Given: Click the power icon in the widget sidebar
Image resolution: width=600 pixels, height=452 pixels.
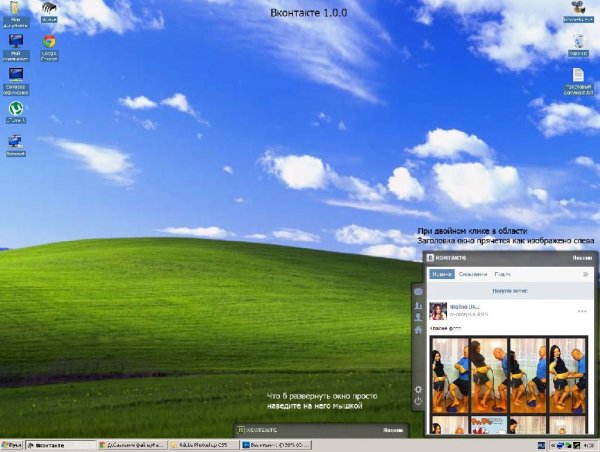Looking at the screenshot, I should (418, 401).
